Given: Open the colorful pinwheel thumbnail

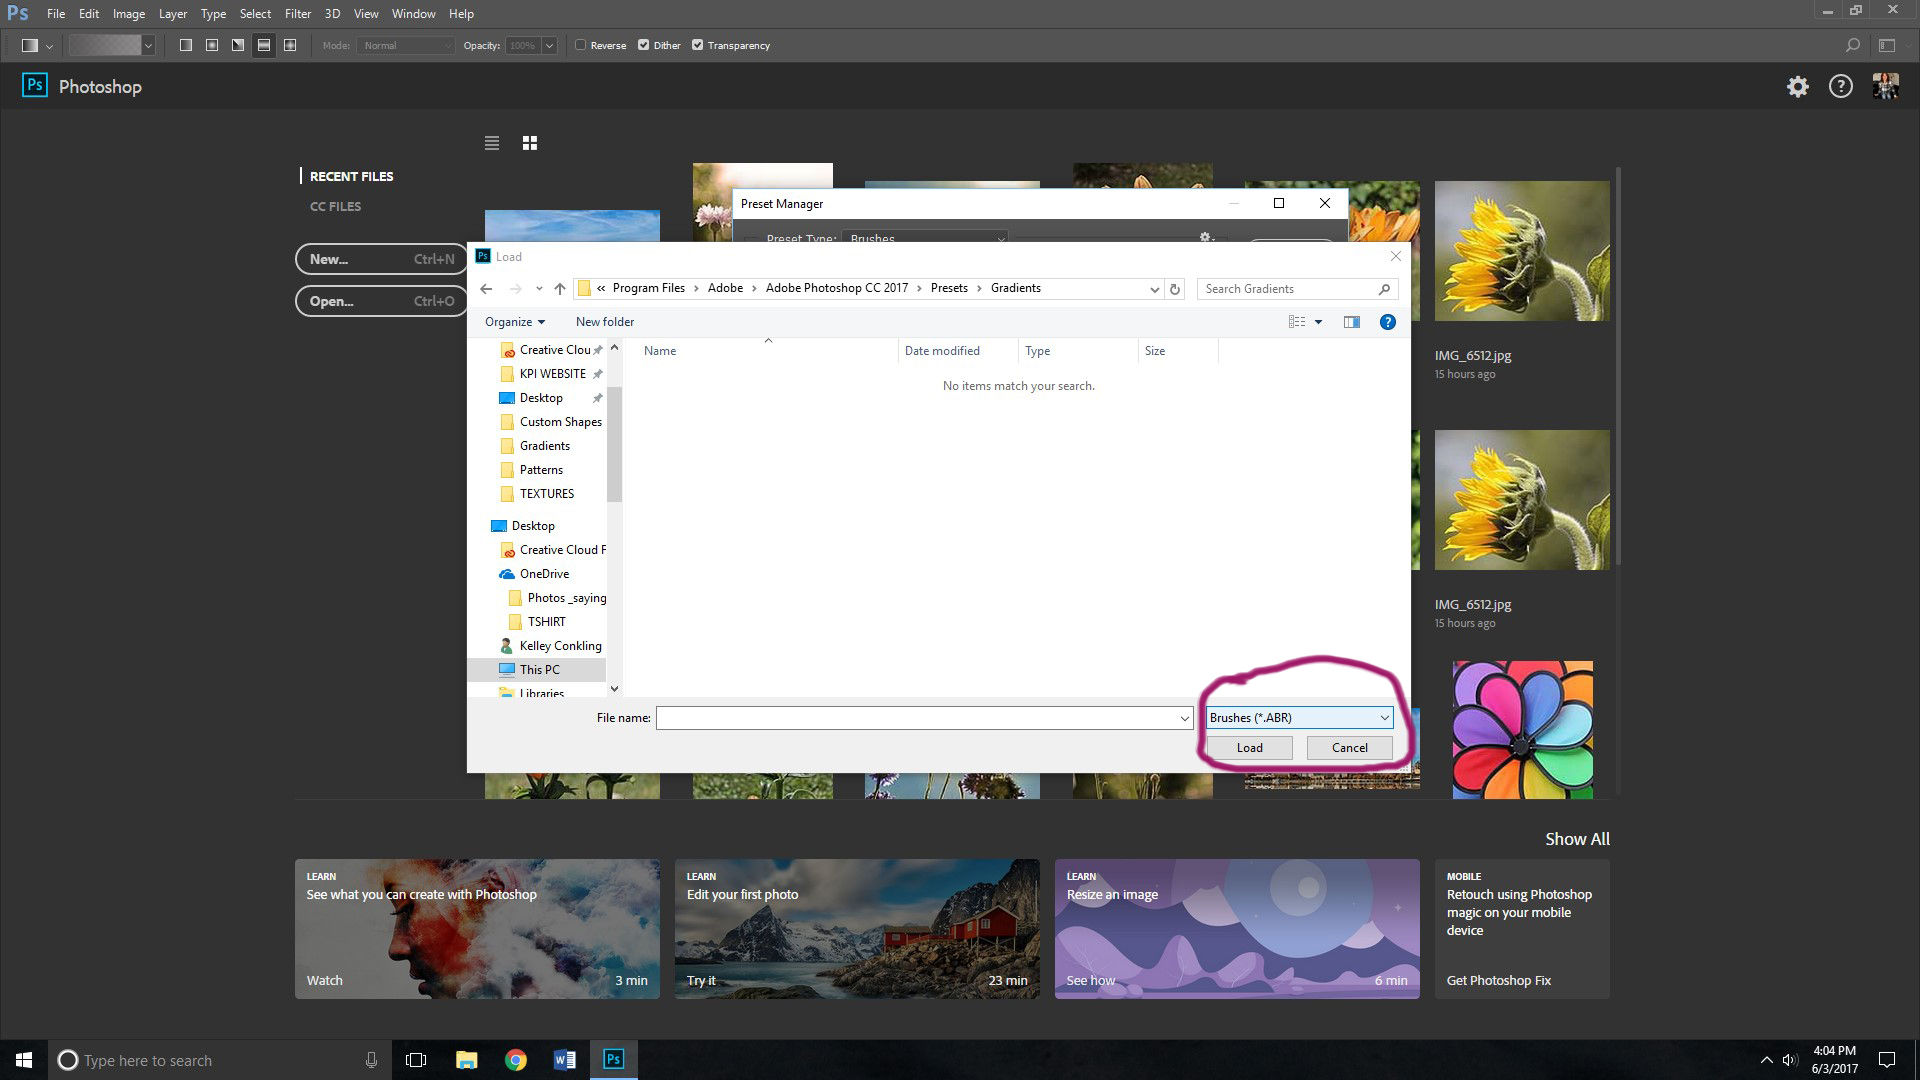Looking at the screenshot, I should point(1522,729).
